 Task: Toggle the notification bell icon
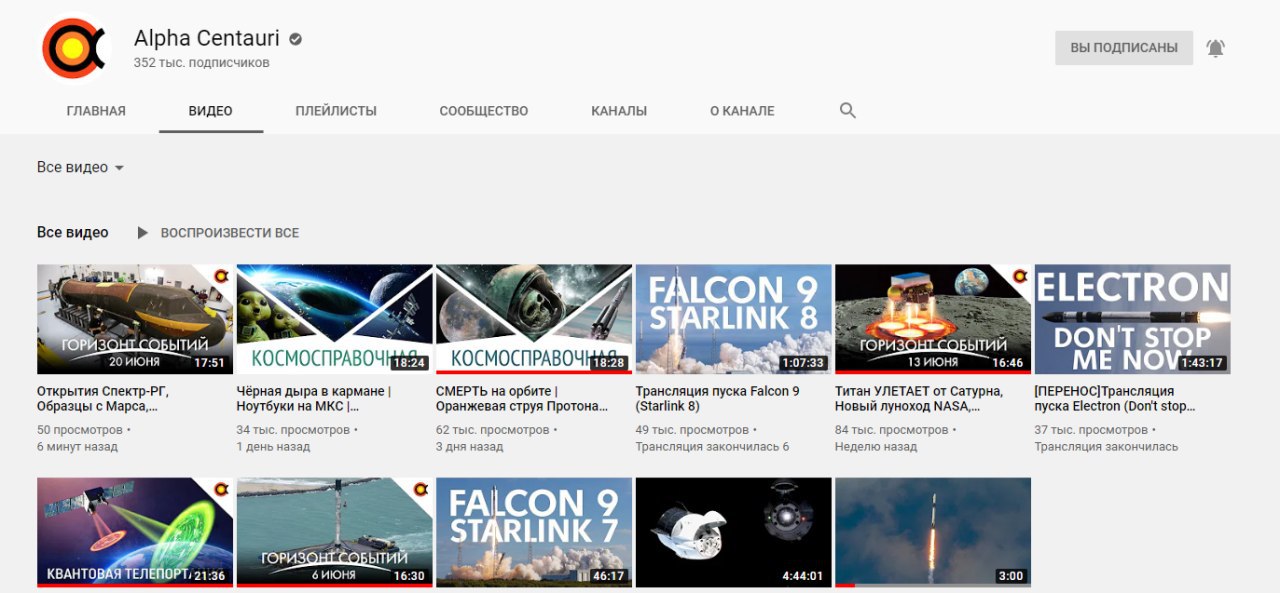(x=1215, y=48)
